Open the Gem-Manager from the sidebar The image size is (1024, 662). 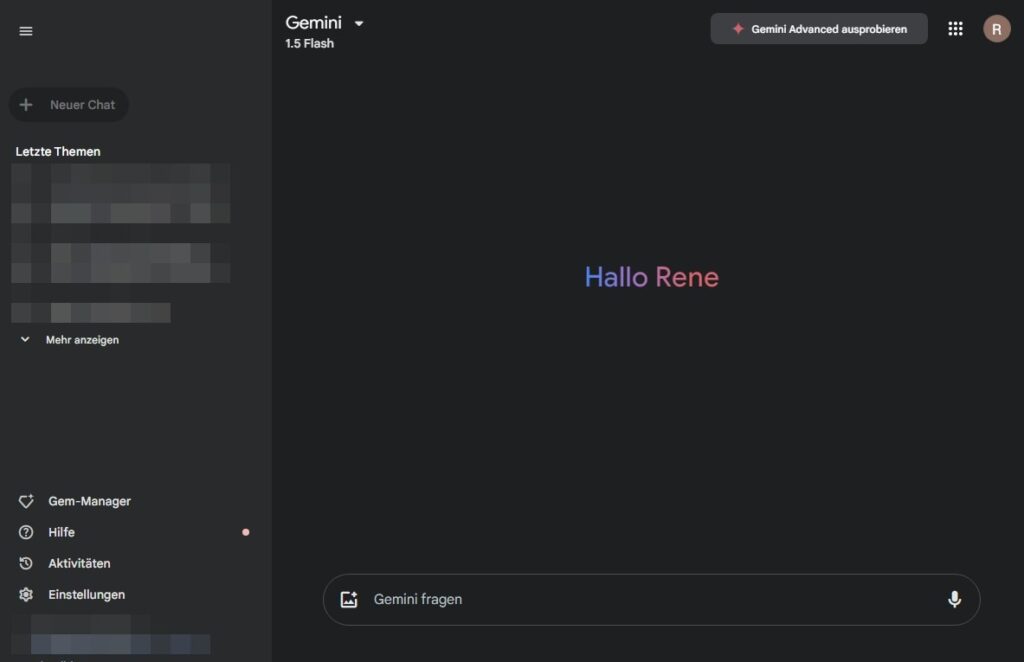click(89, 501)
